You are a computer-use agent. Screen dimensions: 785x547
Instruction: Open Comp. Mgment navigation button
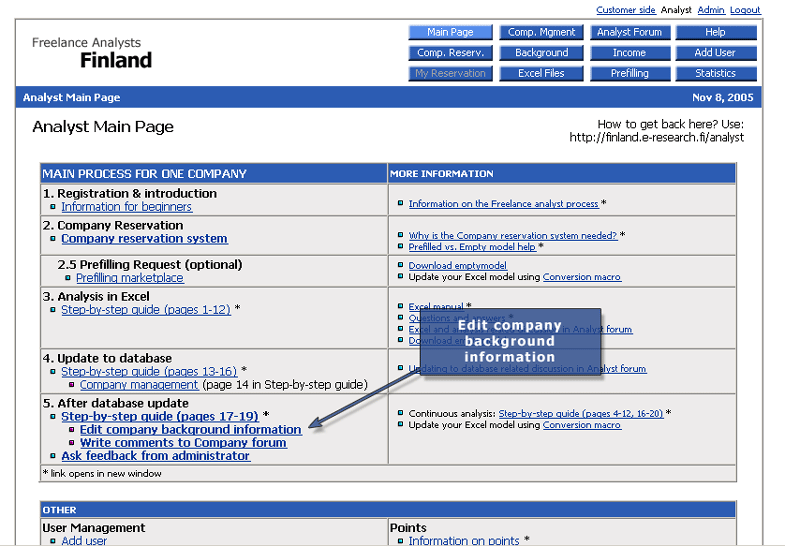[x=541, y=33]
